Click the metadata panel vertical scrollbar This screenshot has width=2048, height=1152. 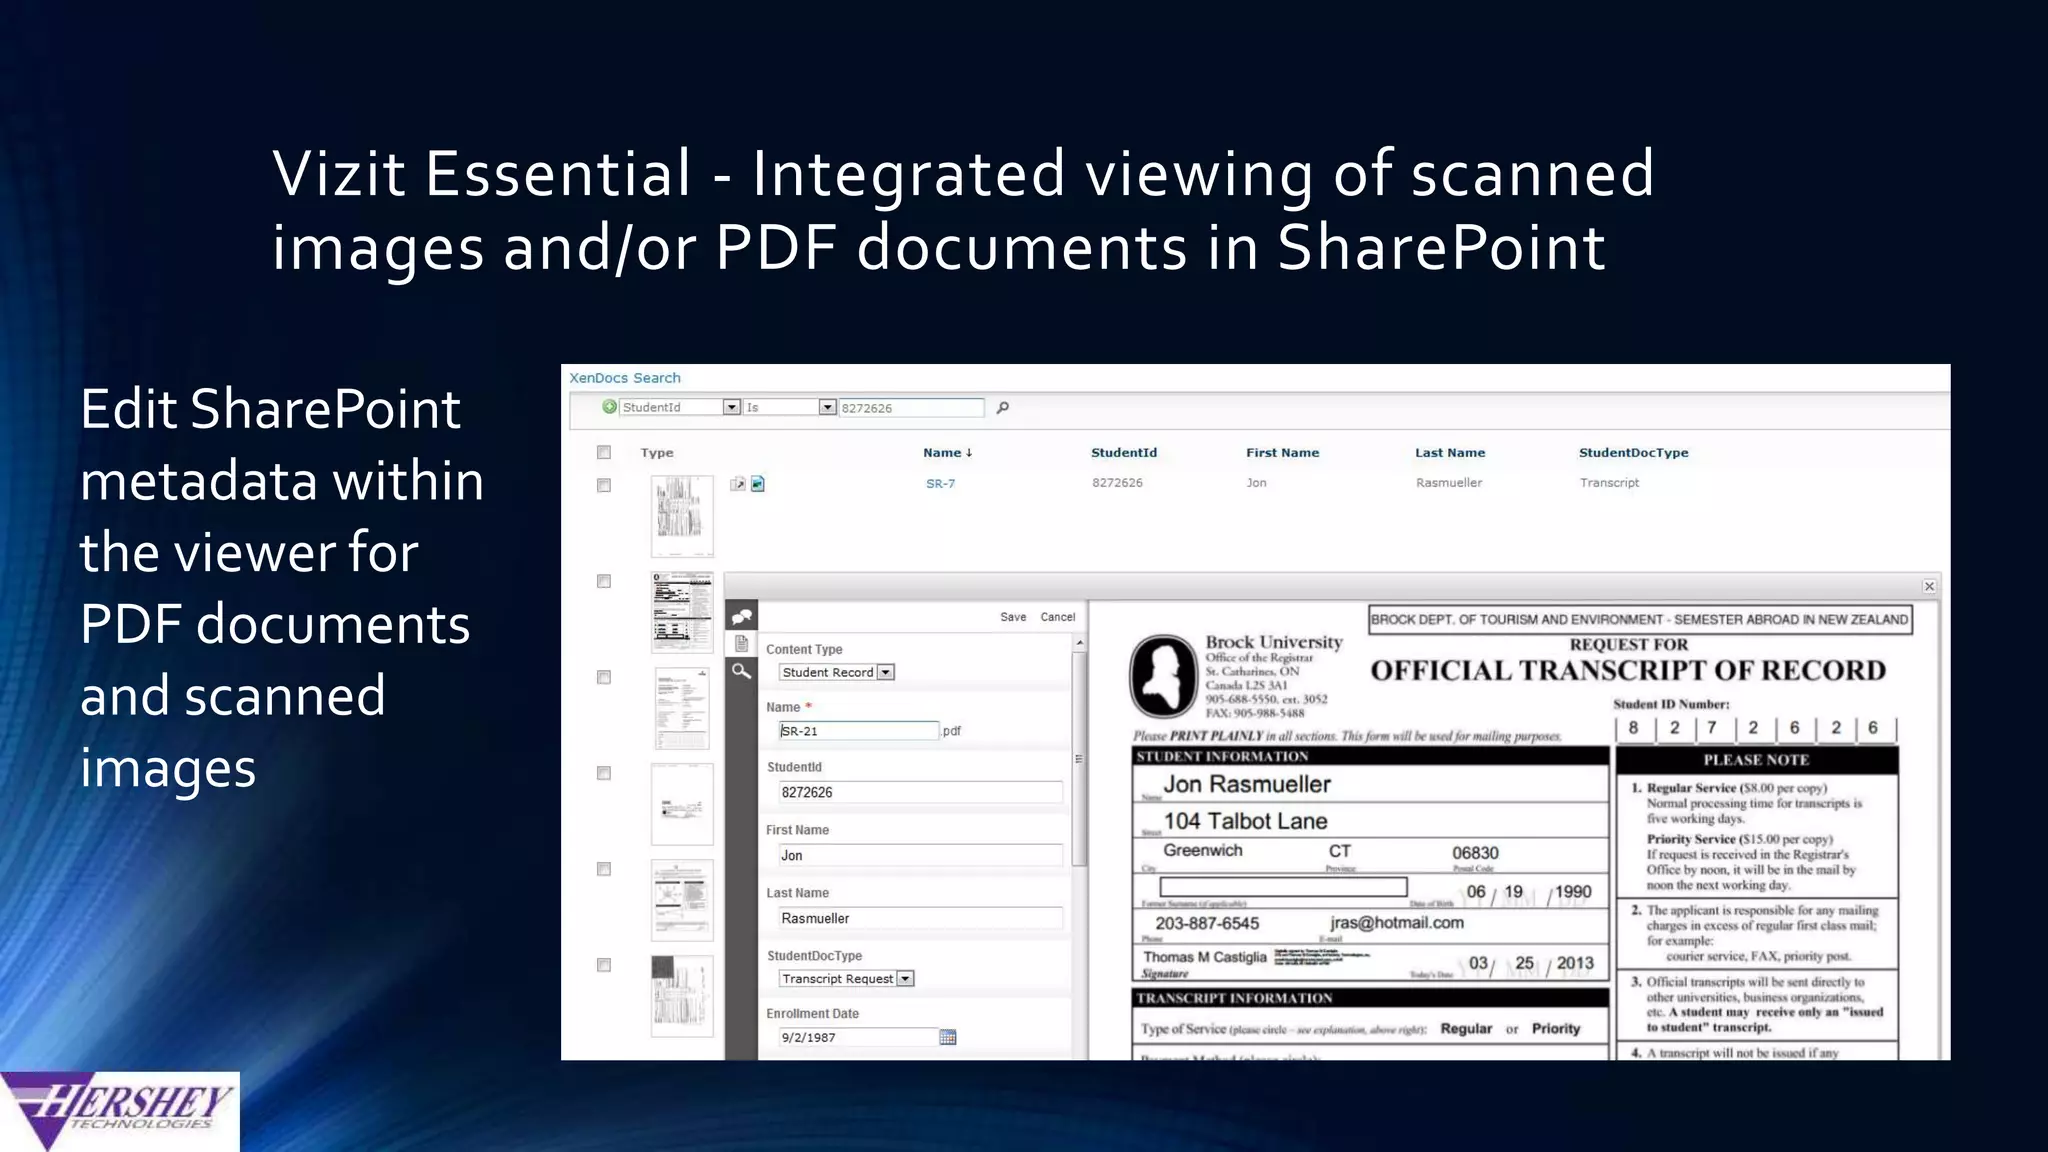(1079, 760)
